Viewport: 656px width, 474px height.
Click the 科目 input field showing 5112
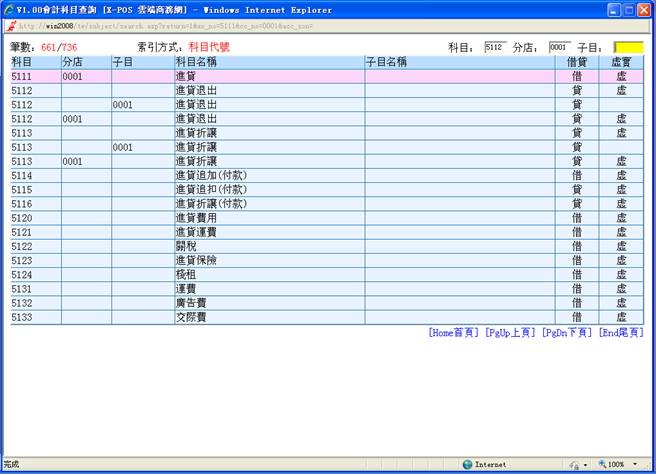(495, 47)
